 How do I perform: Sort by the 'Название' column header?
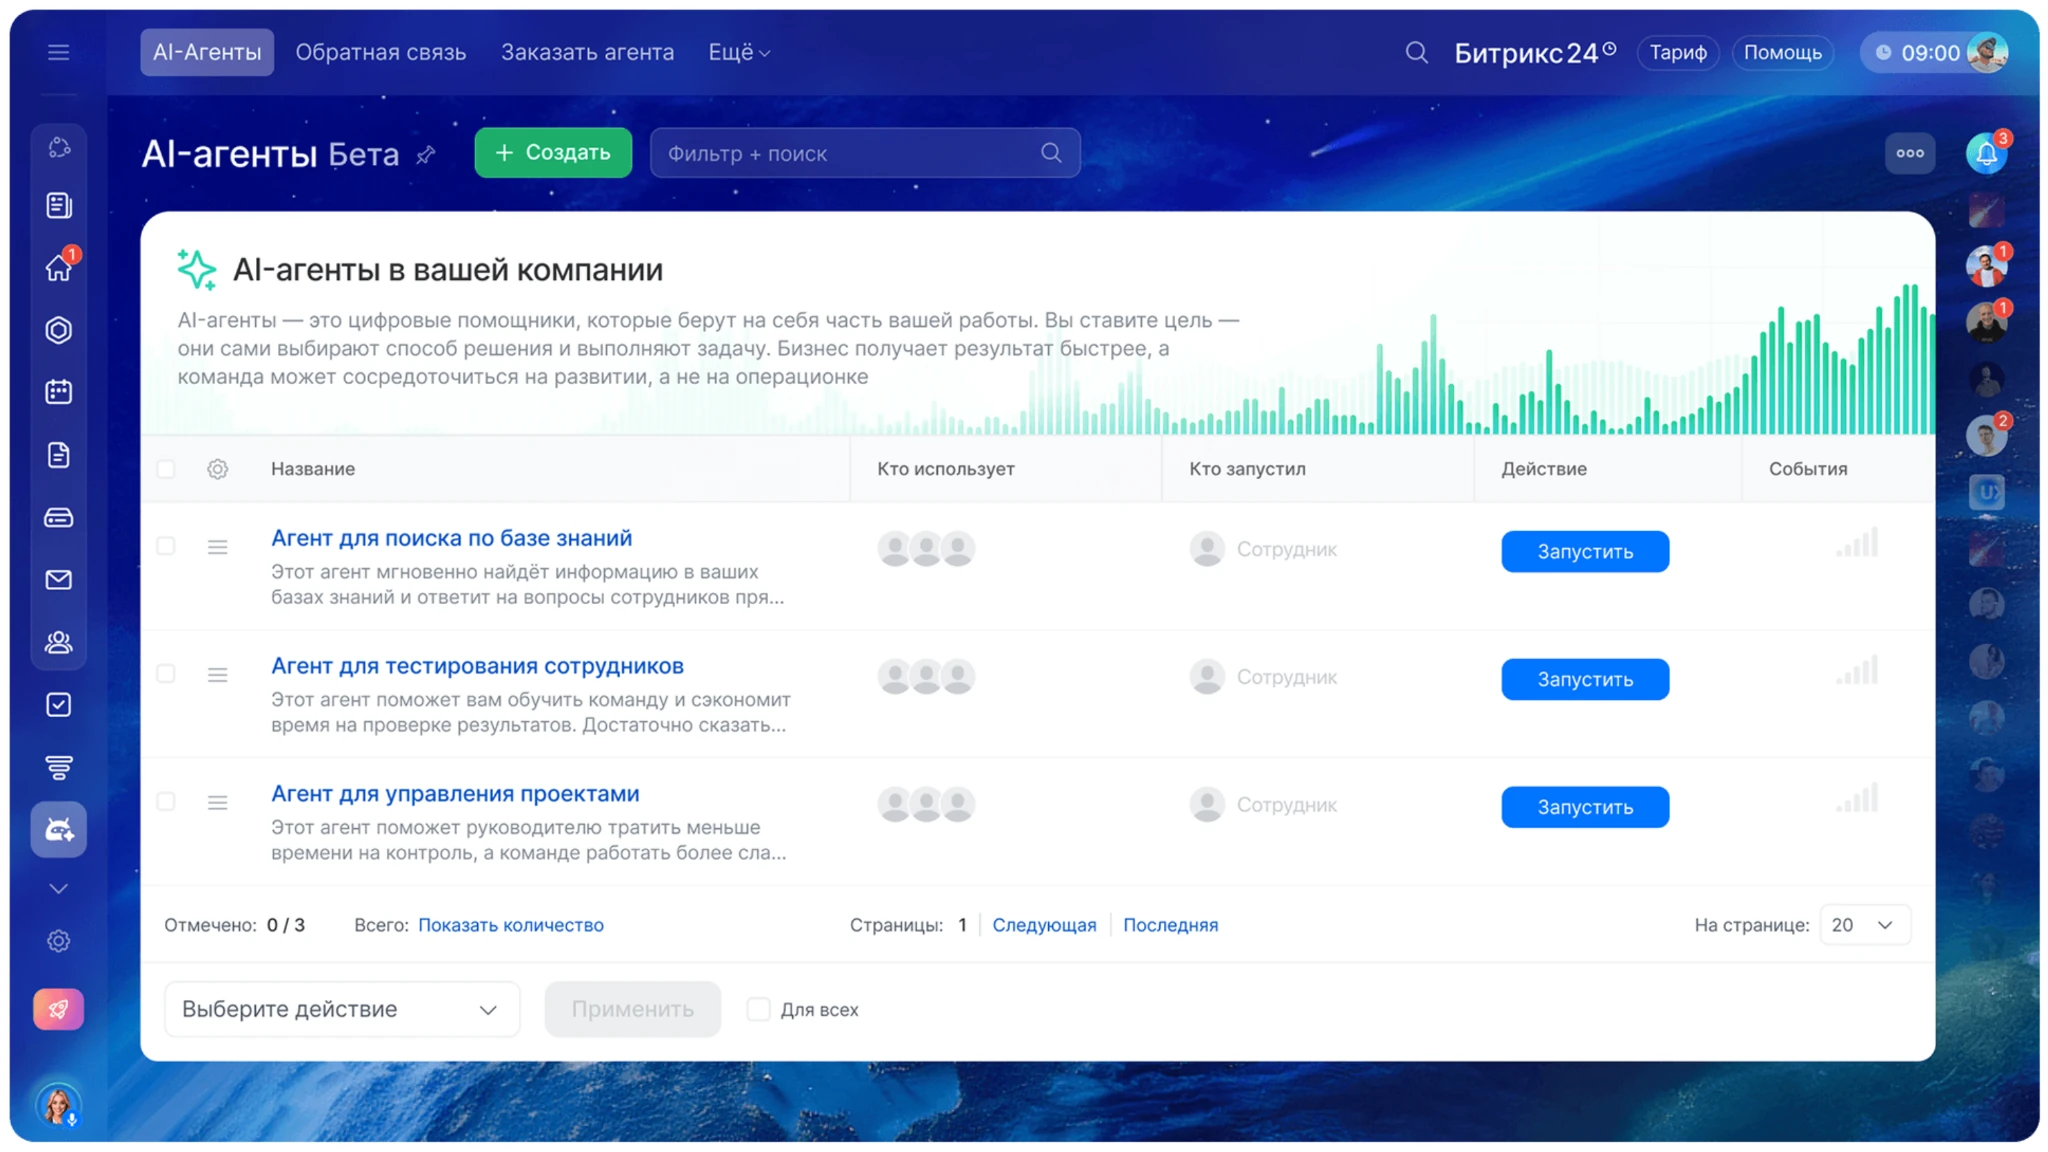(313, 469)
